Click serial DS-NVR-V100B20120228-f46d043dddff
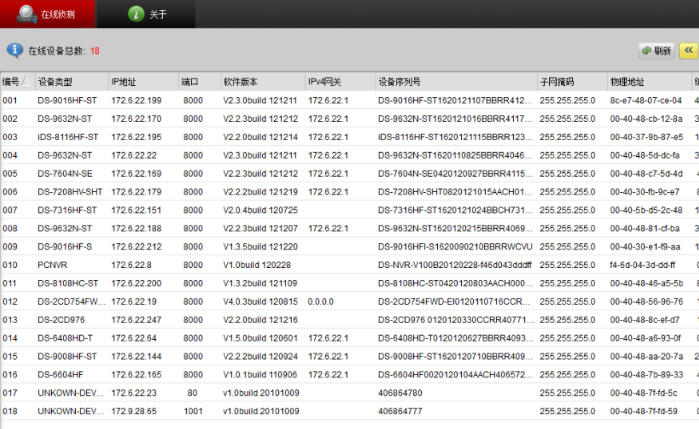The width and height of the screenshot is (699, 429). click(x=455, y=265)
